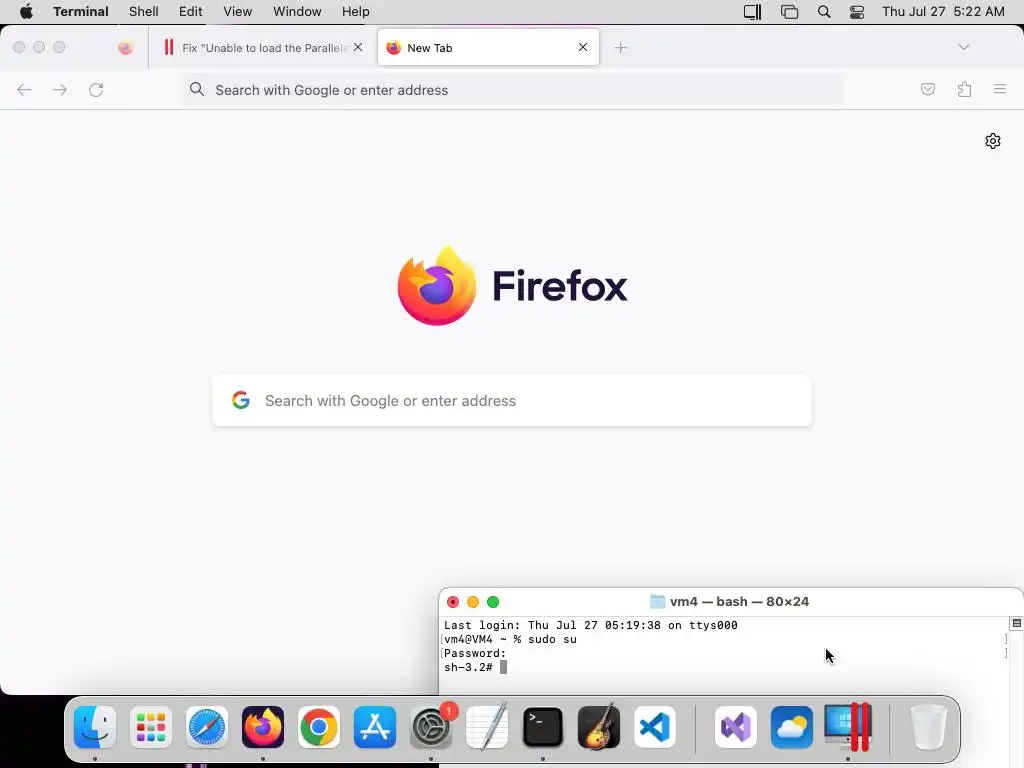Image resolution: width=1024 pixels, height=768 pixels.
Task: Open the Help menu
Action: [355, 12]
